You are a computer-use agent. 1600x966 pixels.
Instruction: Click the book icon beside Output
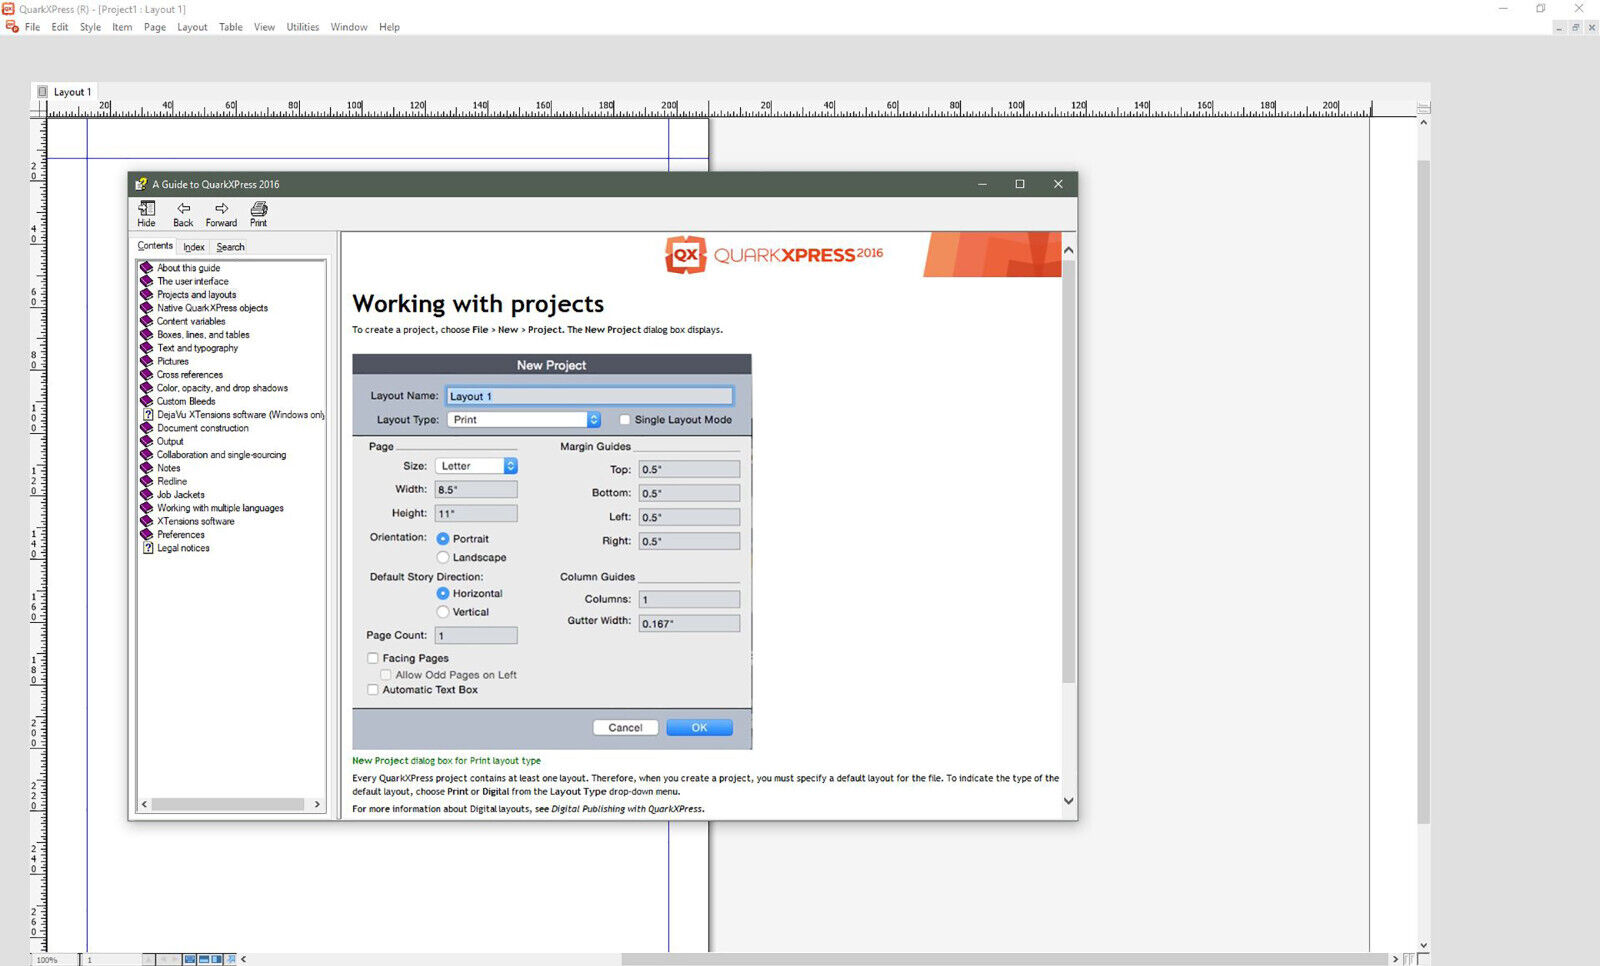click(x=147, y=441)
